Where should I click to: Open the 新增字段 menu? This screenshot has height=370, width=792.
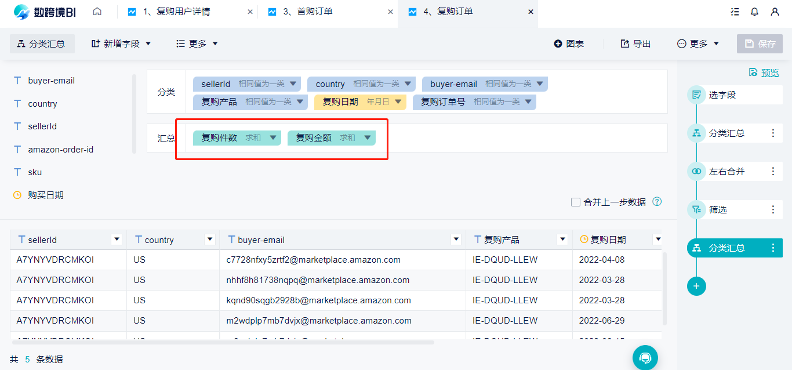click(121, 44)
